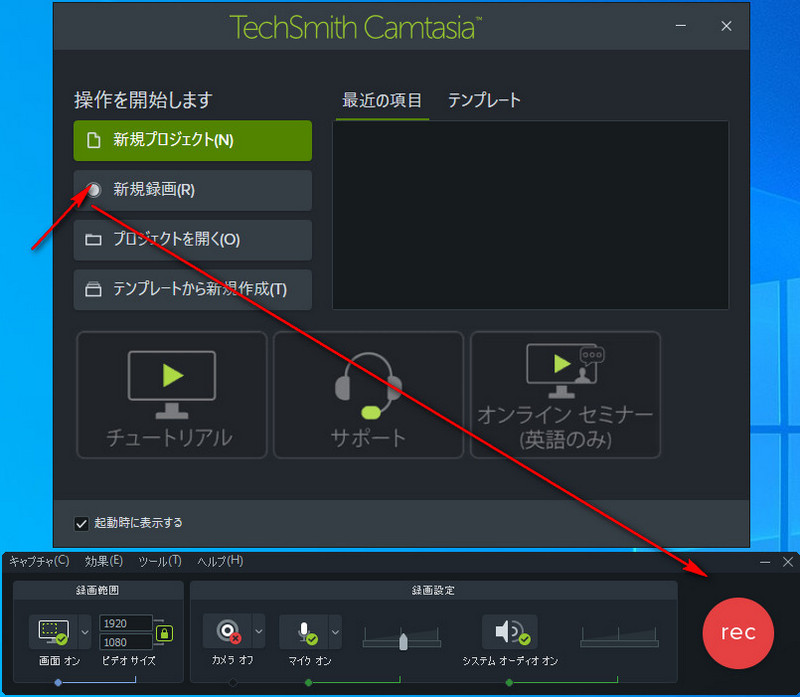The image size is (800, 697).
Task: Open the 効果(E) menu
Action: pos(104,561)
